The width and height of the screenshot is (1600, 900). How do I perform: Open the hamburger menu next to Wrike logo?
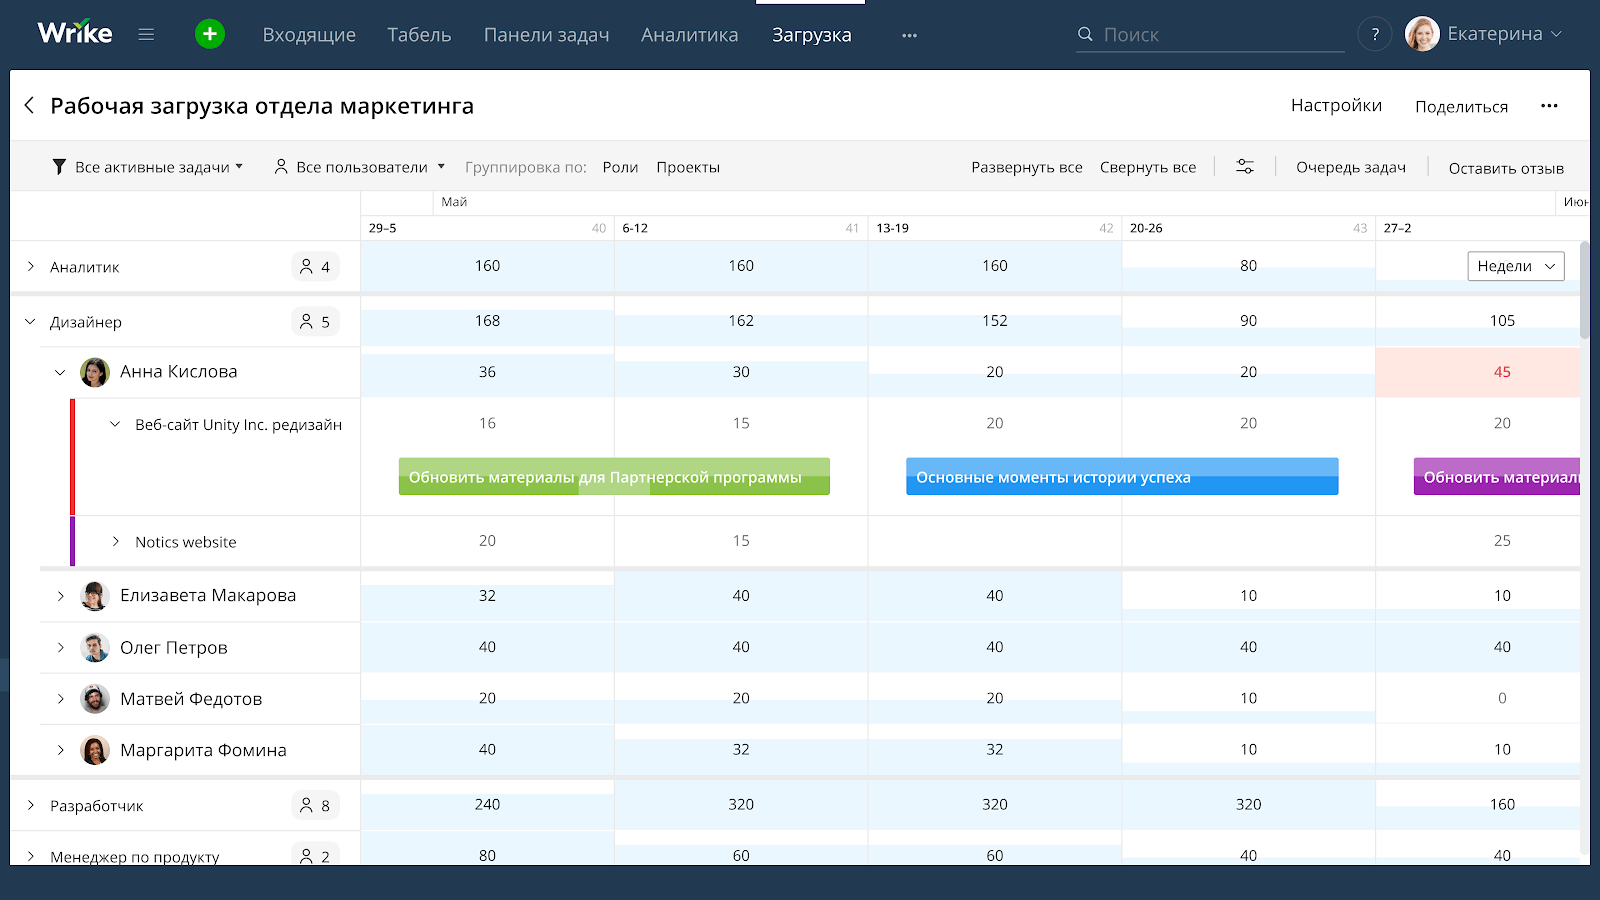pos(146,34)
